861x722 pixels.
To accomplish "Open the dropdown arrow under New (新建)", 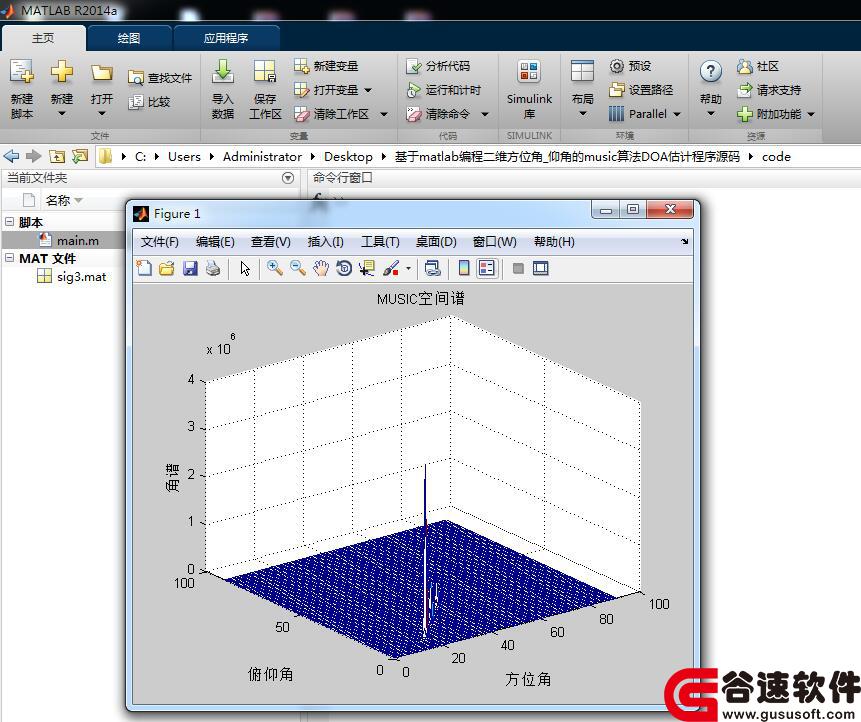I will click(62, 114).
